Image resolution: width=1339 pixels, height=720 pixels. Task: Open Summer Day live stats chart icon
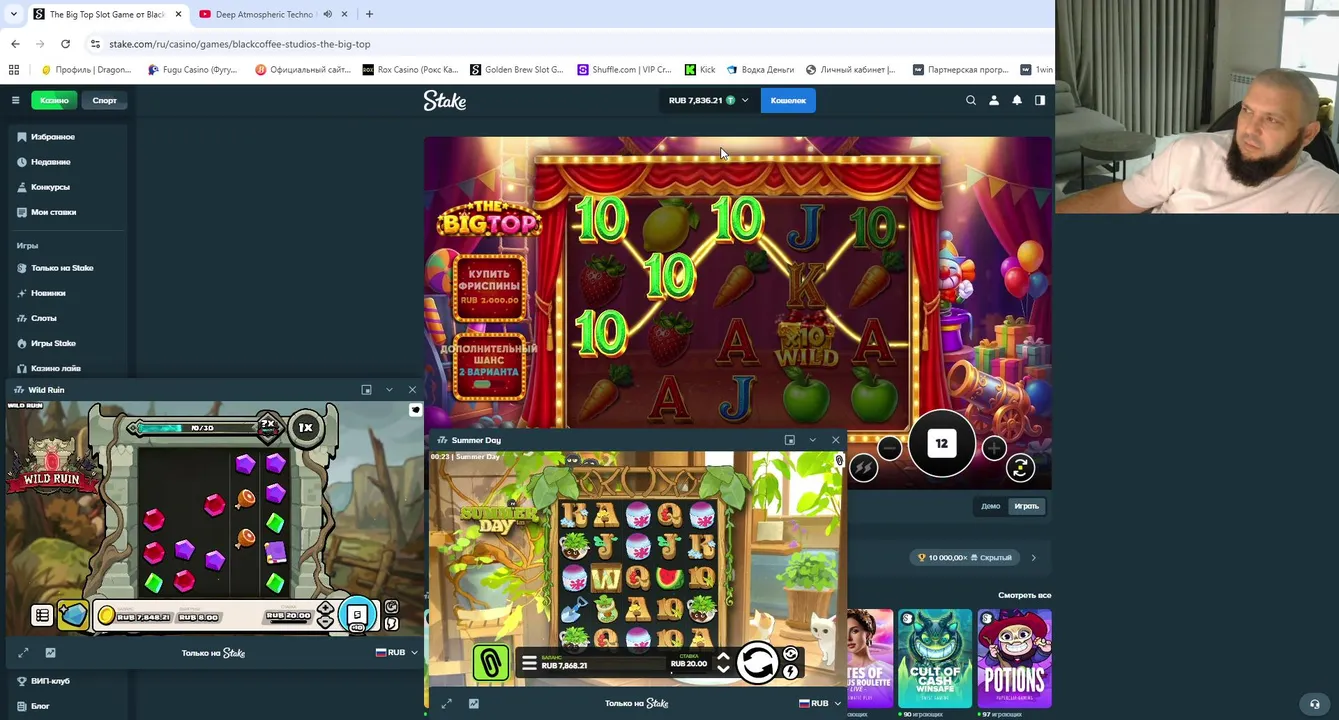point(474,704)
